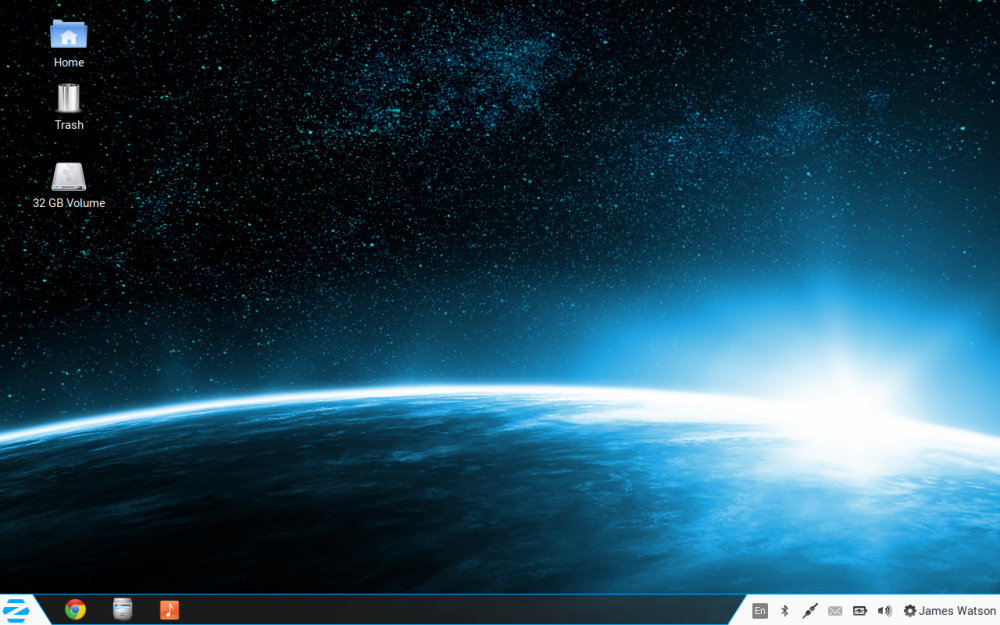Viewport: 1000px width, 625px height.
Task: Select the 32 GB Volume drive icon
Action: (x=69, y=177)
